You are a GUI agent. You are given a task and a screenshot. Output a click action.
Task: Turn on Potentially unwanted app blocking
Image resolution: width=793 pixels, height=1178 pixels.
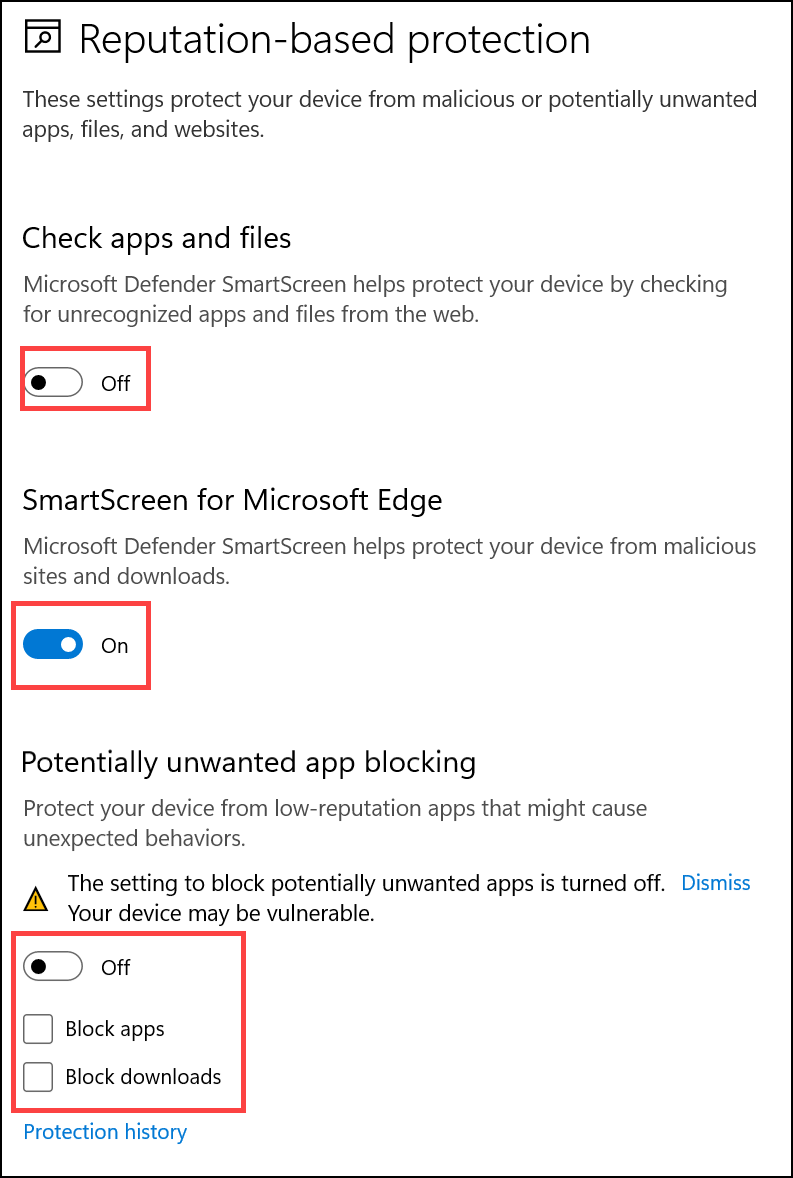click(52, 966)
